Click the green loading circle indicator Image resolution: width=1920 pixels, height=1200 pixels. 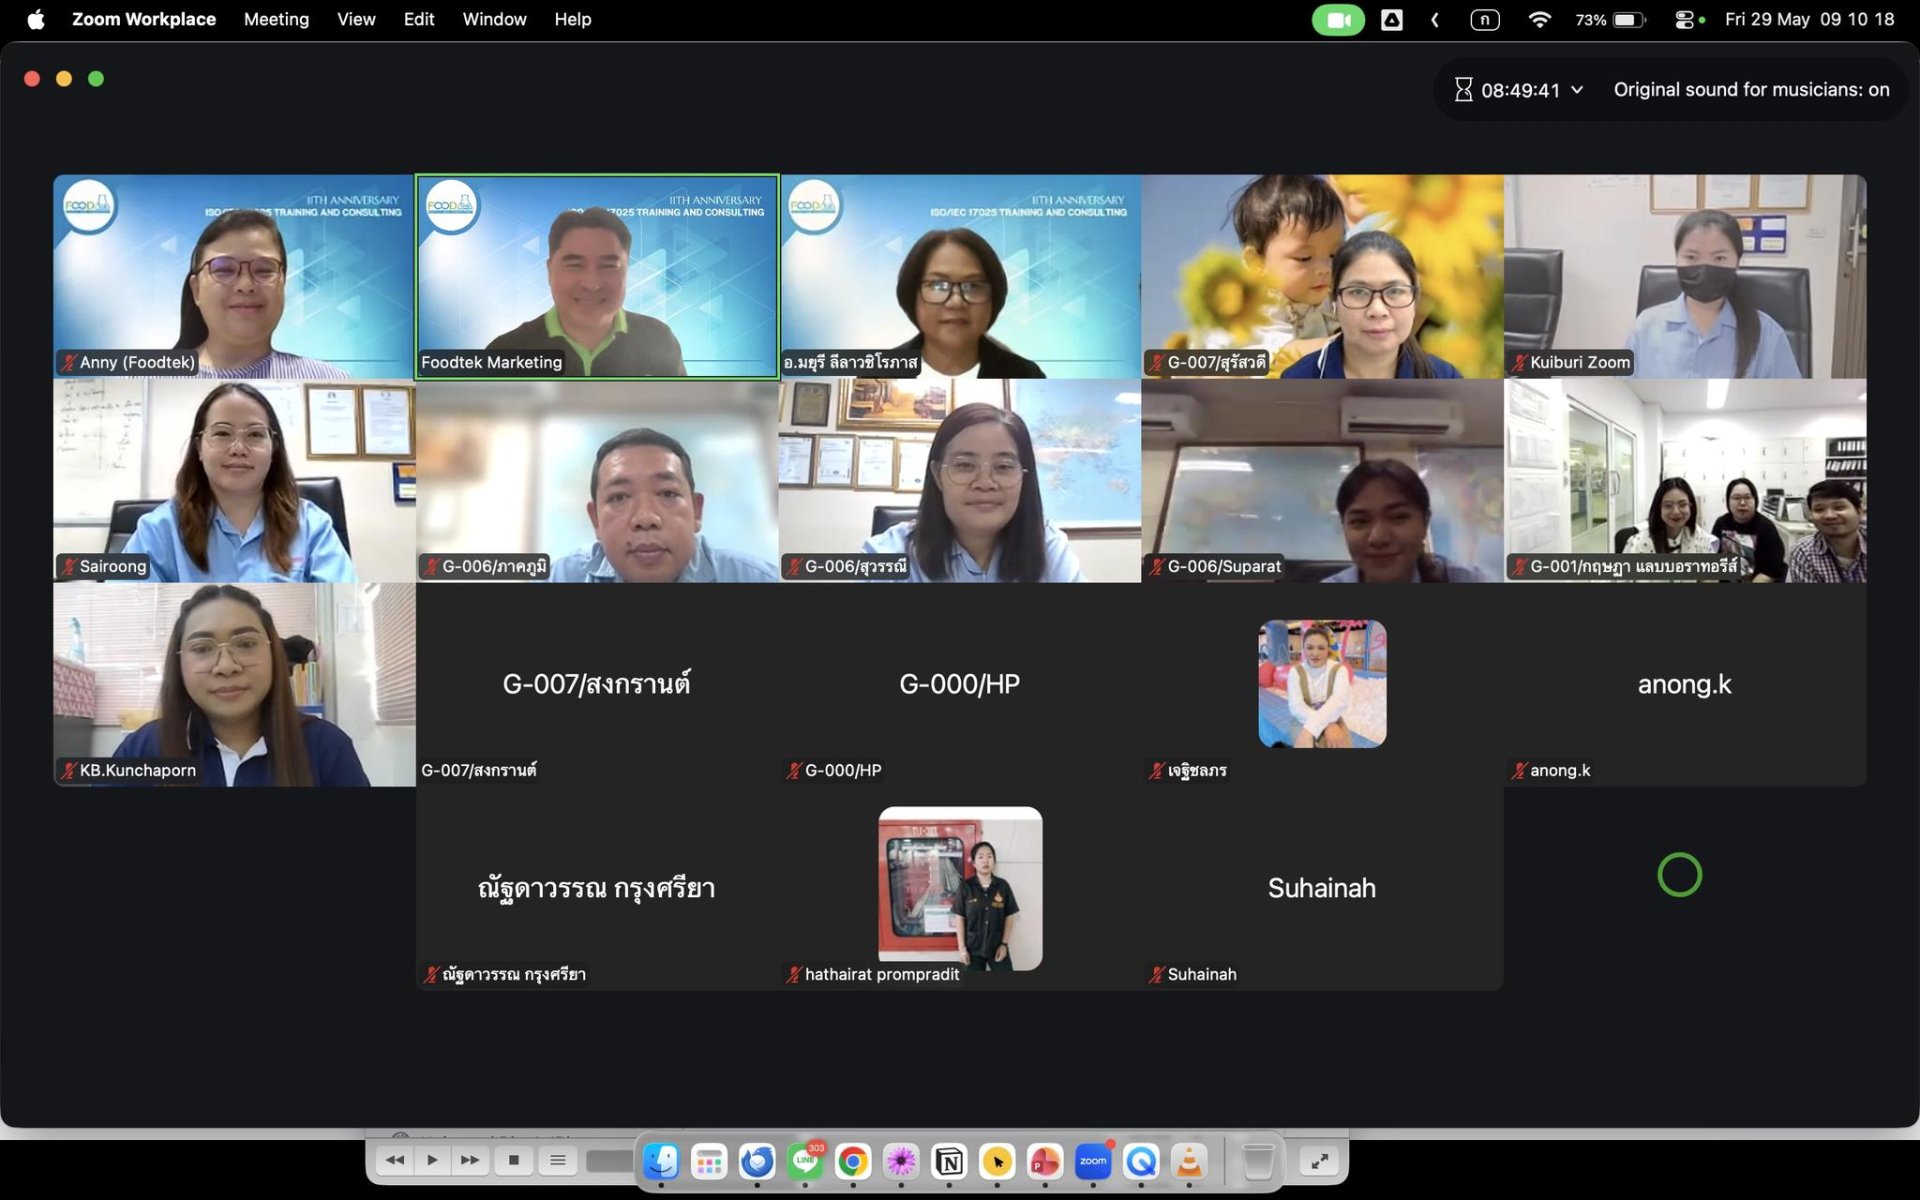click(1679, 875)
